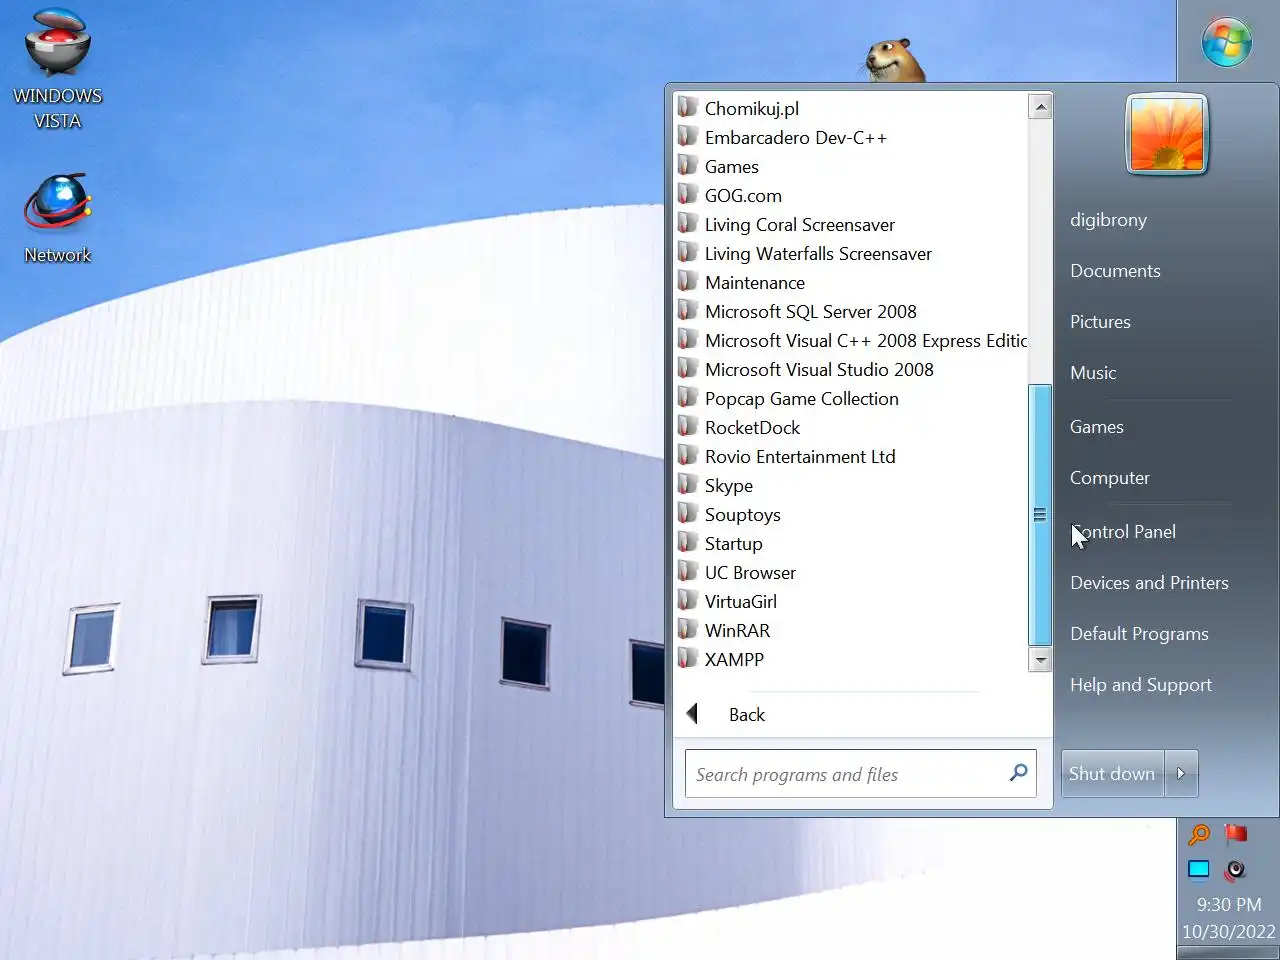Open Pictures from the Start menu
This screenshot has width=1280, height=960.
(x=1100, y=322)
